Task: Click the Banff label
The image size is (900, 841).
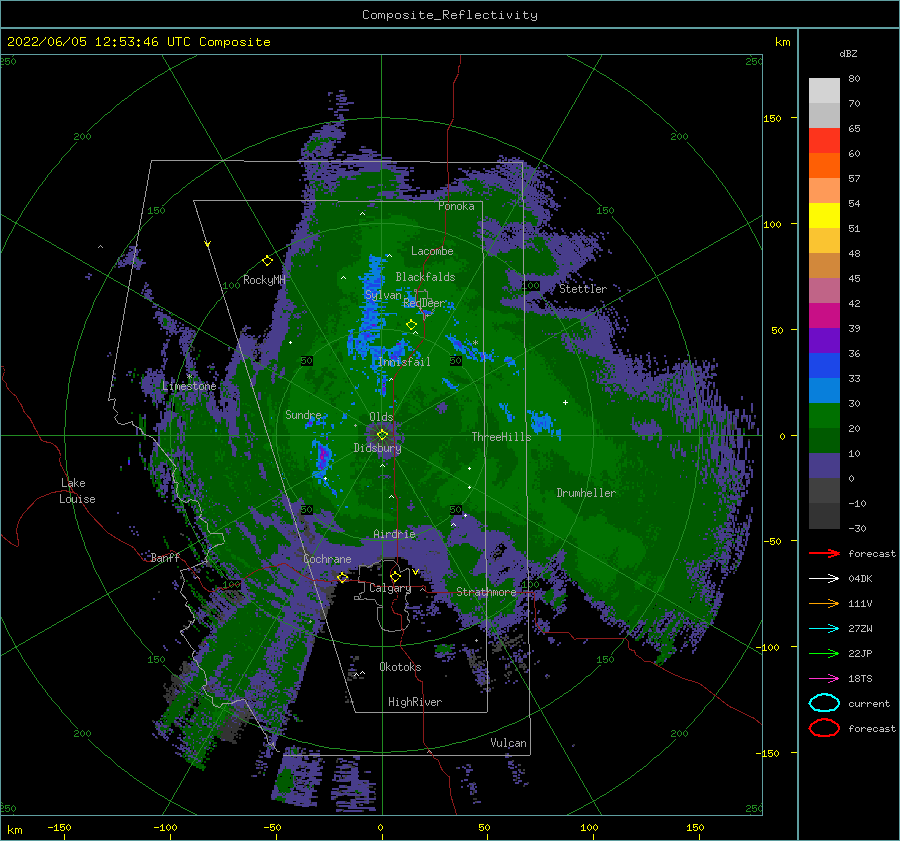Action: click(x=165, y=558)
